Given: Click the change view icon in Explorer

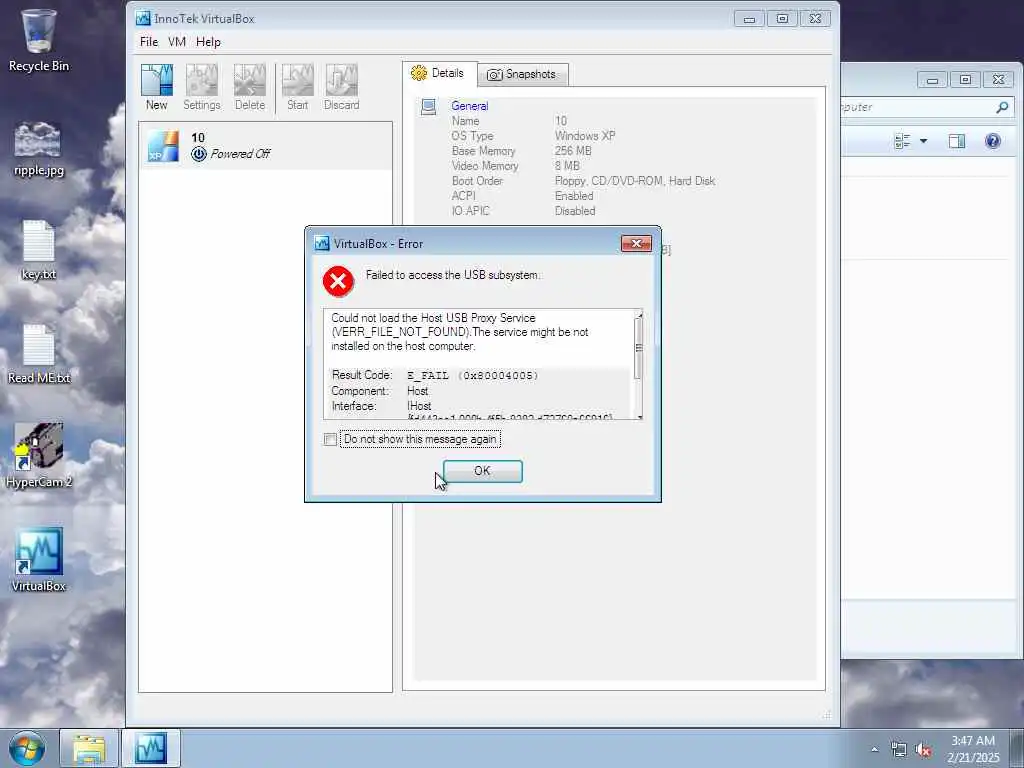Looking at the screenshot, I should coord(903,141).
